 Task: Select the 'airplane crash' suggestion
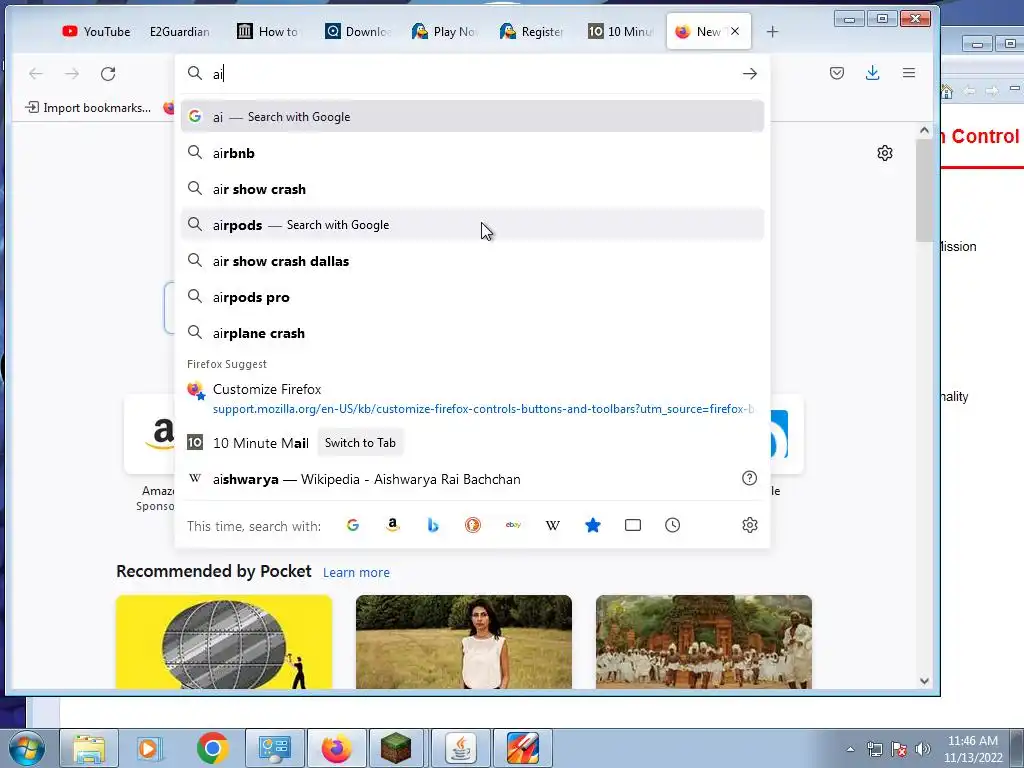click(x=472, y=333)
